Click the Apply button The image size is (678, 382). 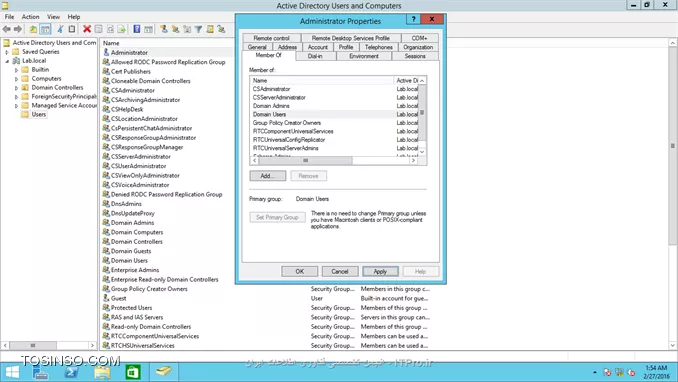coord(380,271)
